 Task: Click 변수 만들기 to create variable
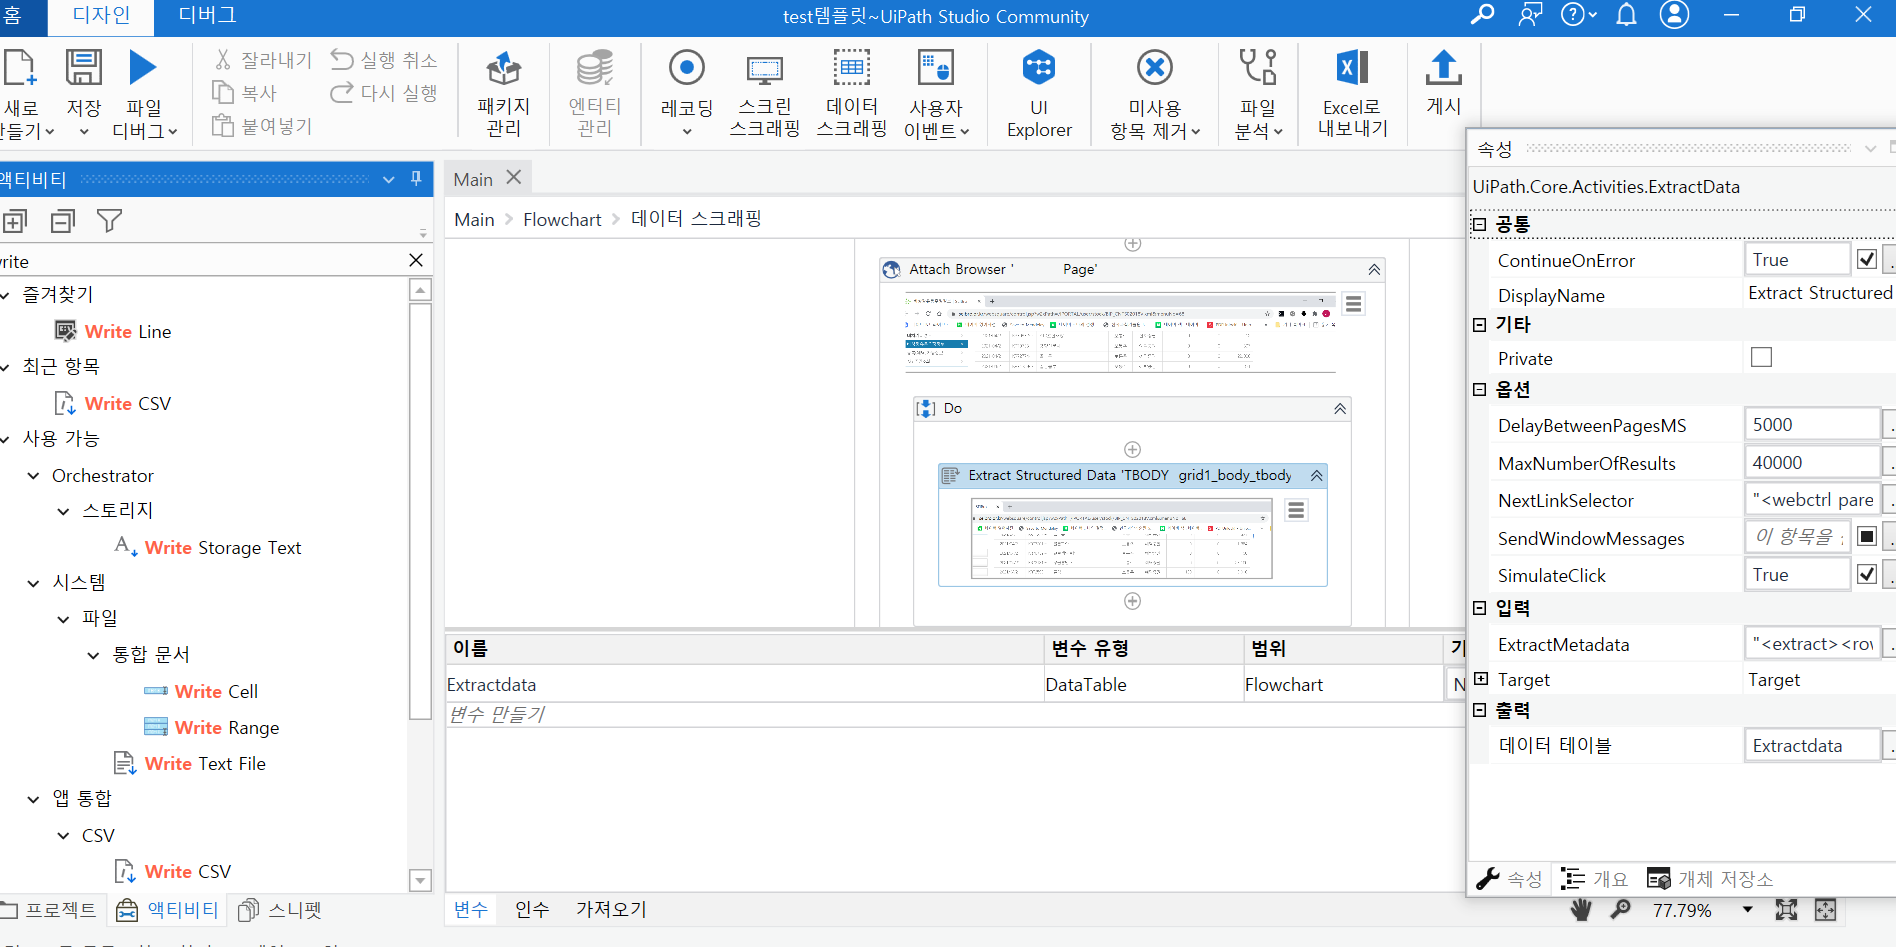[497, 714]
